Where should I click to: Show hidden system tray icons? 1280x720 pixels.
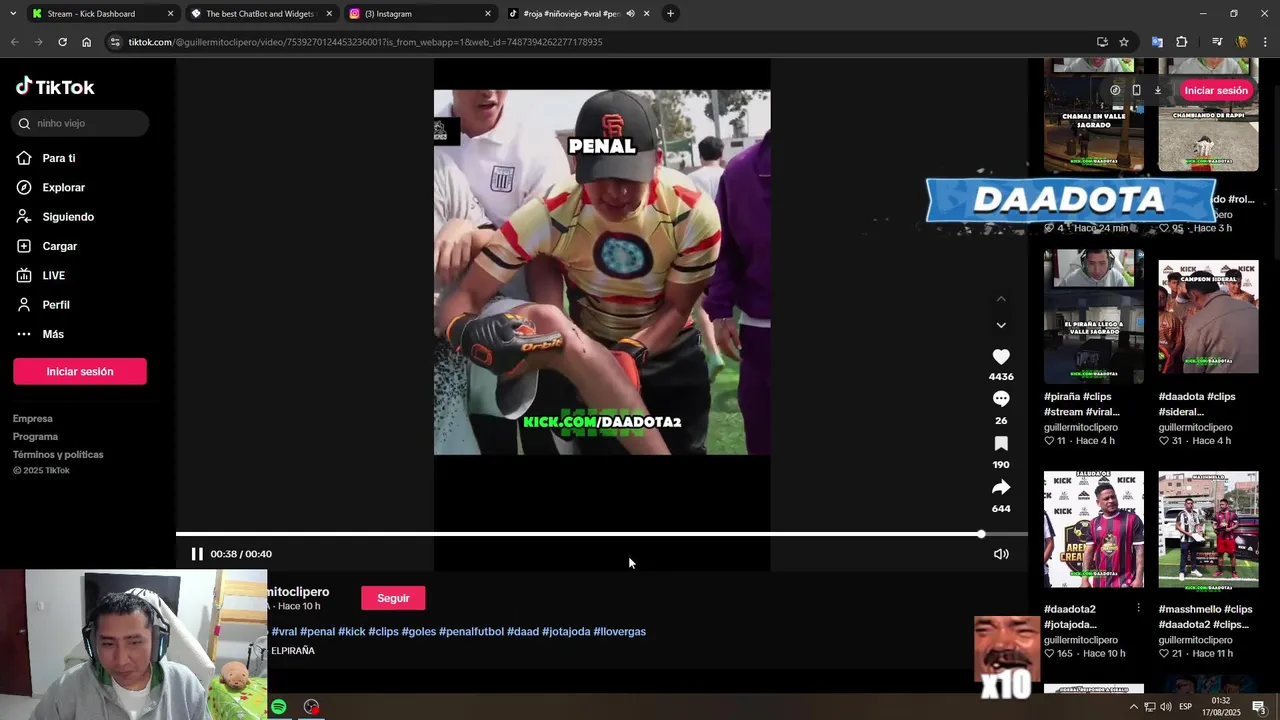tap(1133, 707)
